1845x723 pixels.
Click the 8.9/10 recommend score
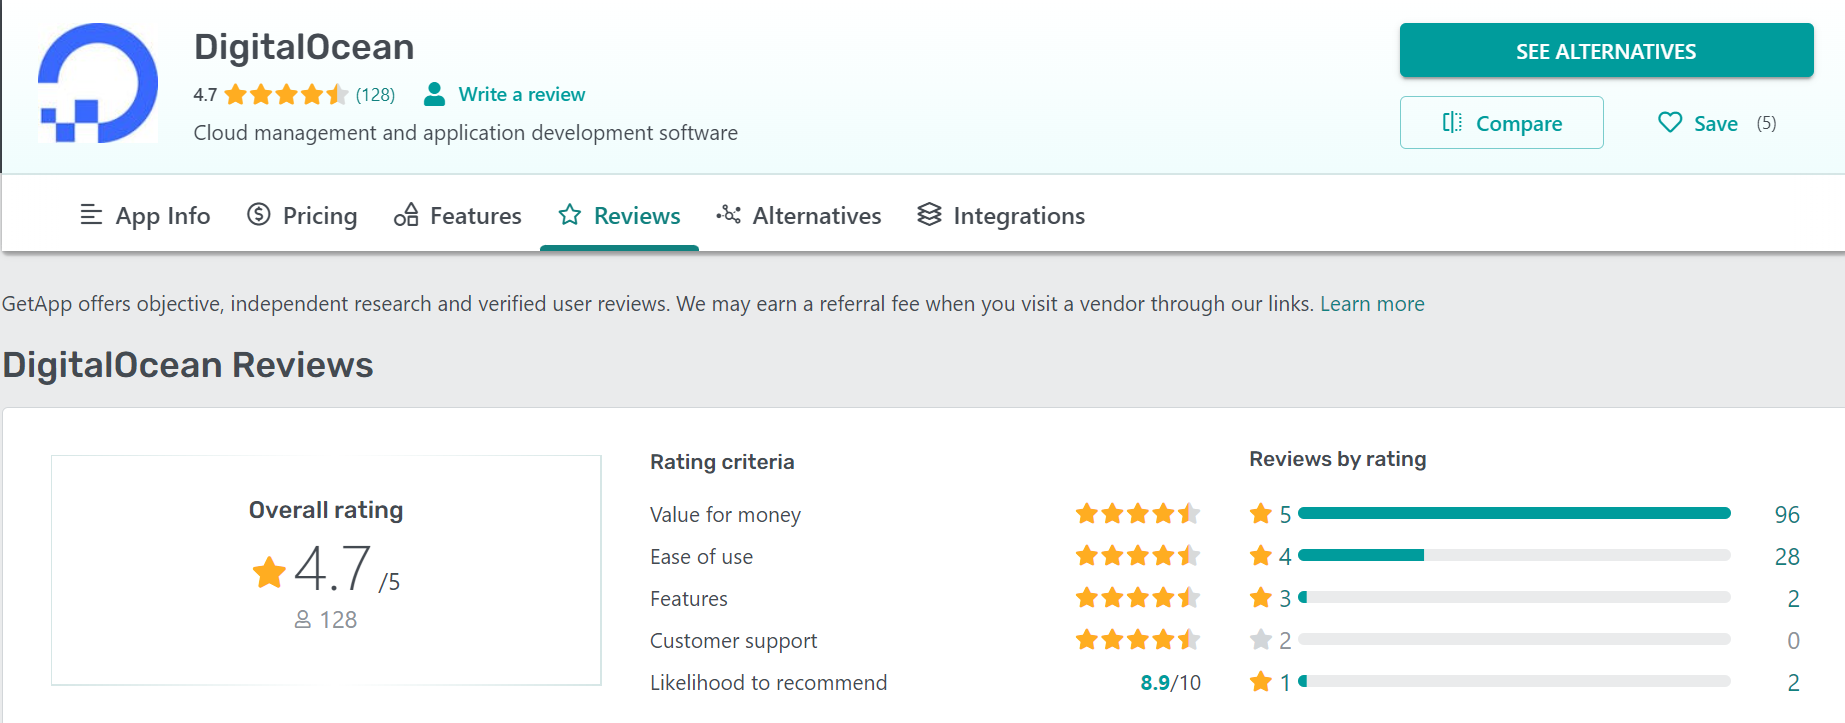click(1170, 683)
